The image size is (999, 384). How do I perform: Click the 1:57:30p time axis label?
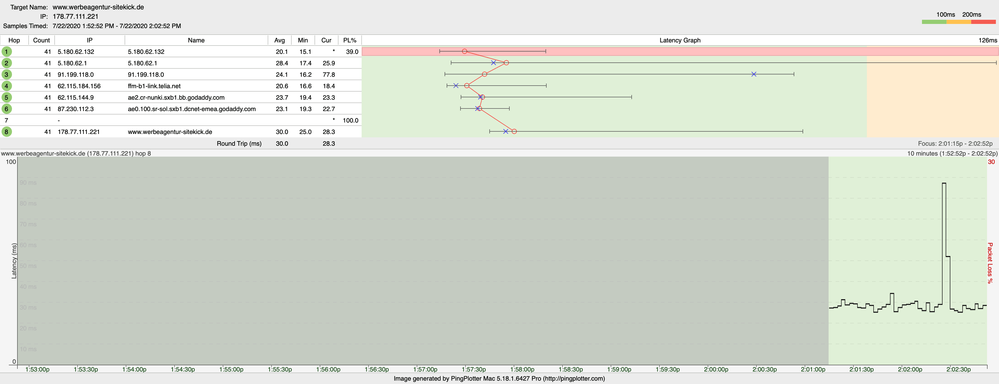pos(473,369)
